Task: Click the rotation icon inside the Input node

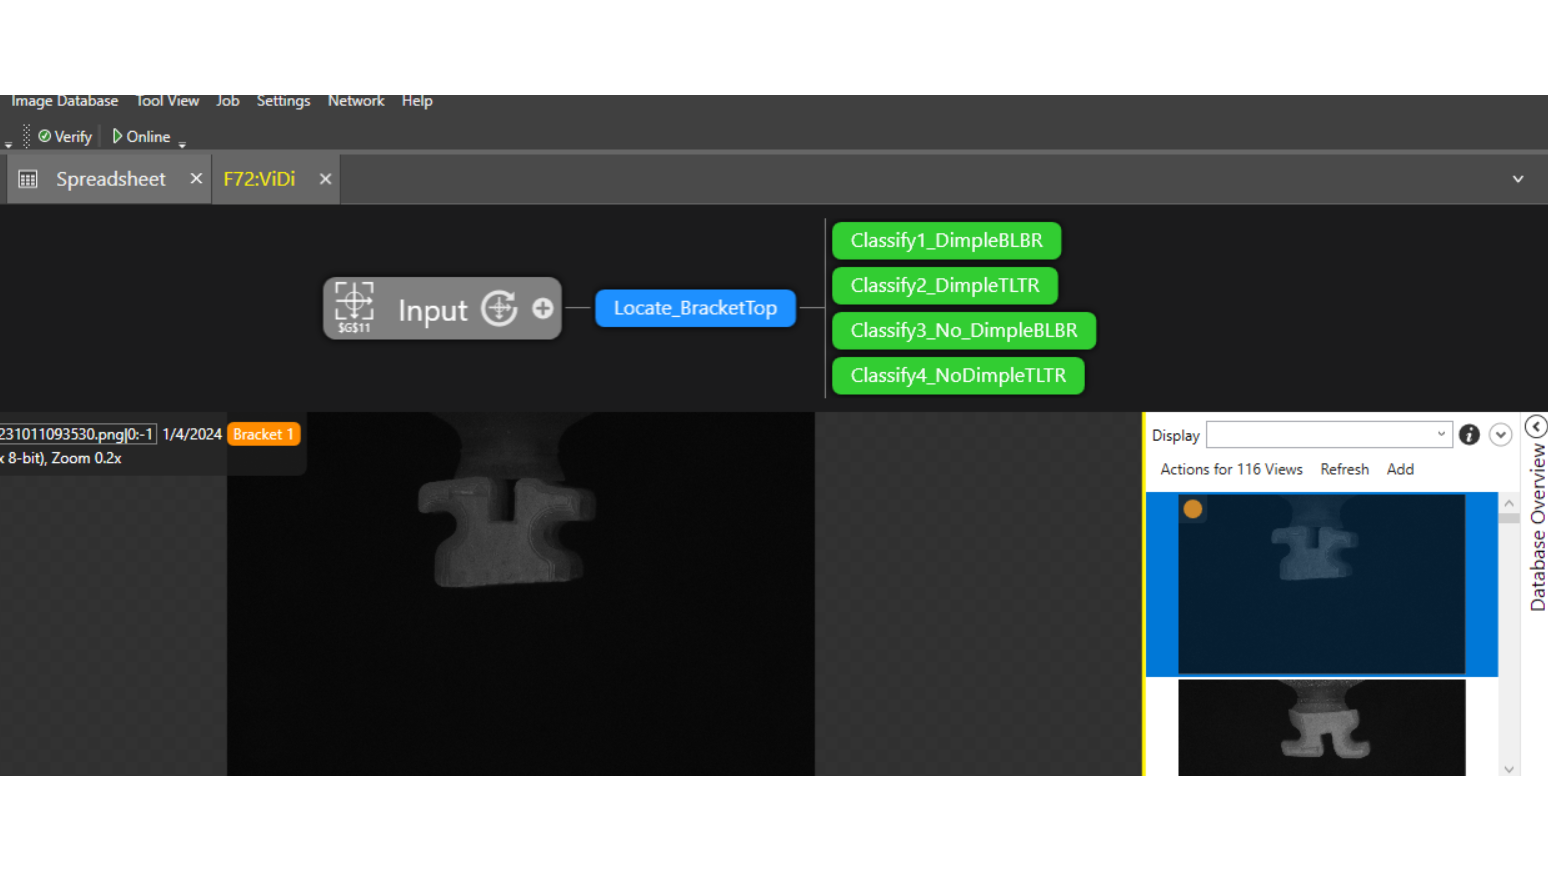Action: 498,308
